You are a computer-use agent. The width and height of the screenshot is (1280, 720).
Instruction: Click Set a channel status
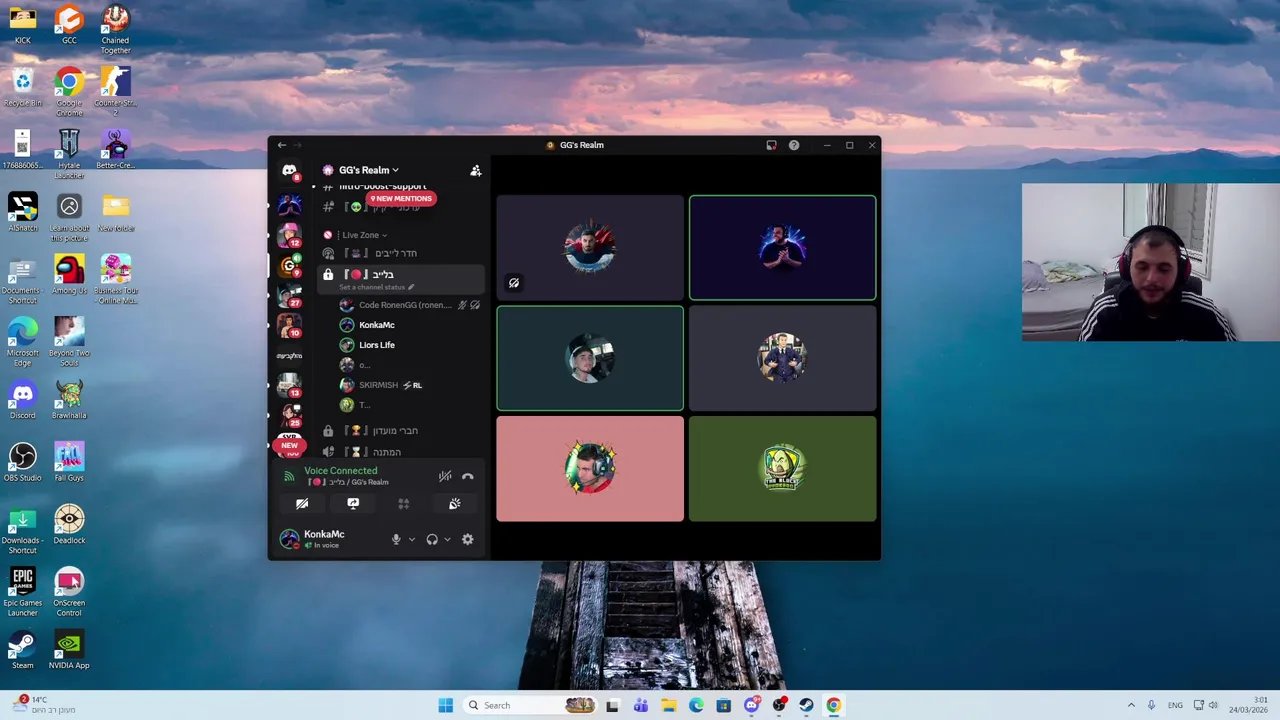(371, 287)
